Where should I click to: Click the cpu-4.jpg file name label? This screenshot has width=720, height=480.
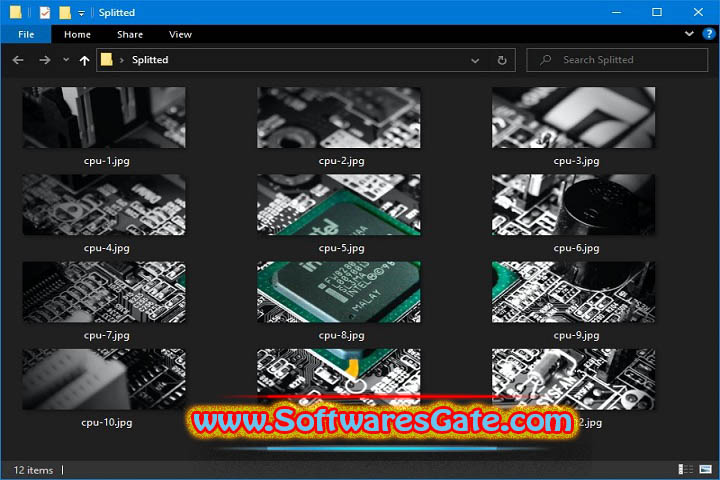[107, 248]
